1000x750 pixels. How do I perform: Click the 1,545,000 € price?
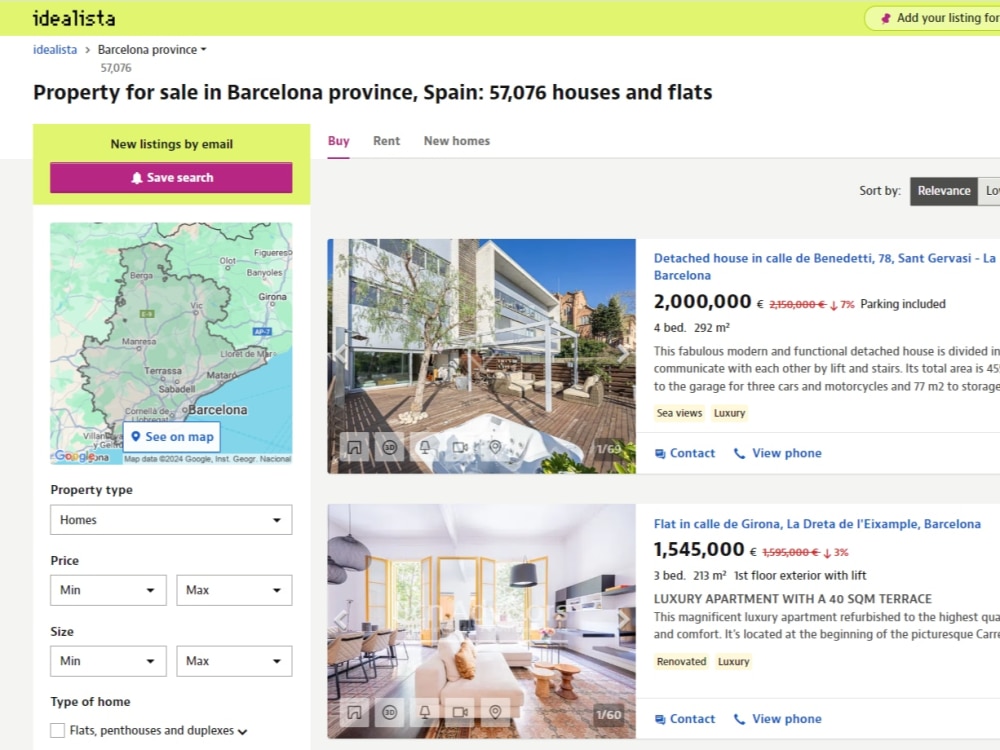click(705, 549)
